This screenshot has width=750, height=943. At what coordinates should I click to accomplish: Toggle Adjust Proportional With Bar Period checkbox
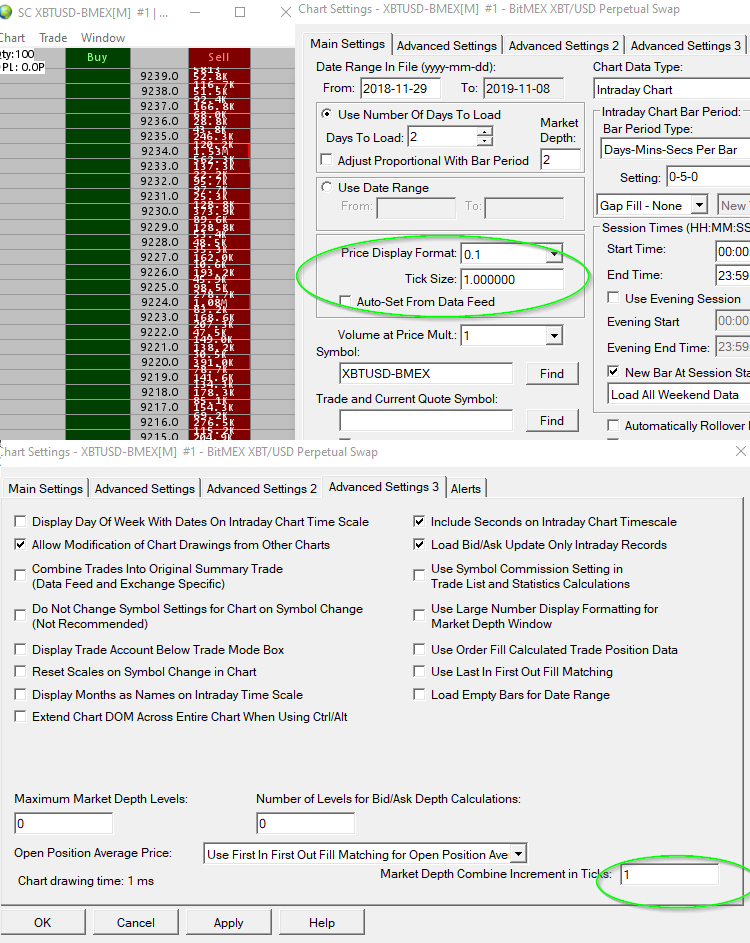point(327,160)
